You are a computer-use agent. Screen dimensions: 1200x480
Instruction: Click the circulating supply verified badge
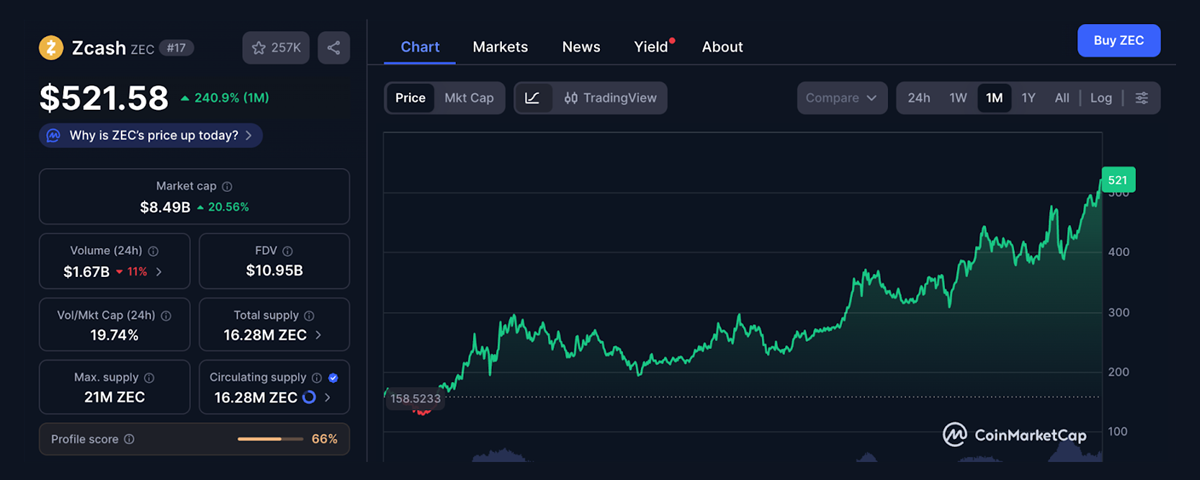[333, 378]
